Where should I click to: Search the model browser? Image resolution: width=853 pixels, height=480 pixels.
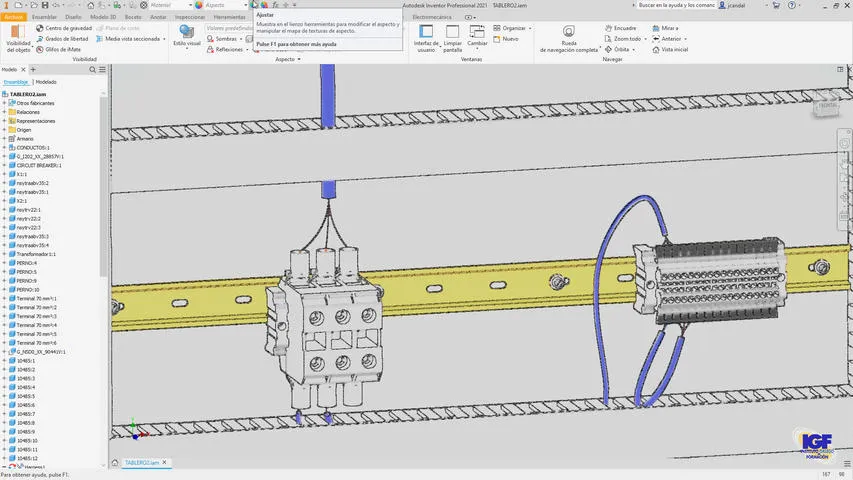[92, 70]
